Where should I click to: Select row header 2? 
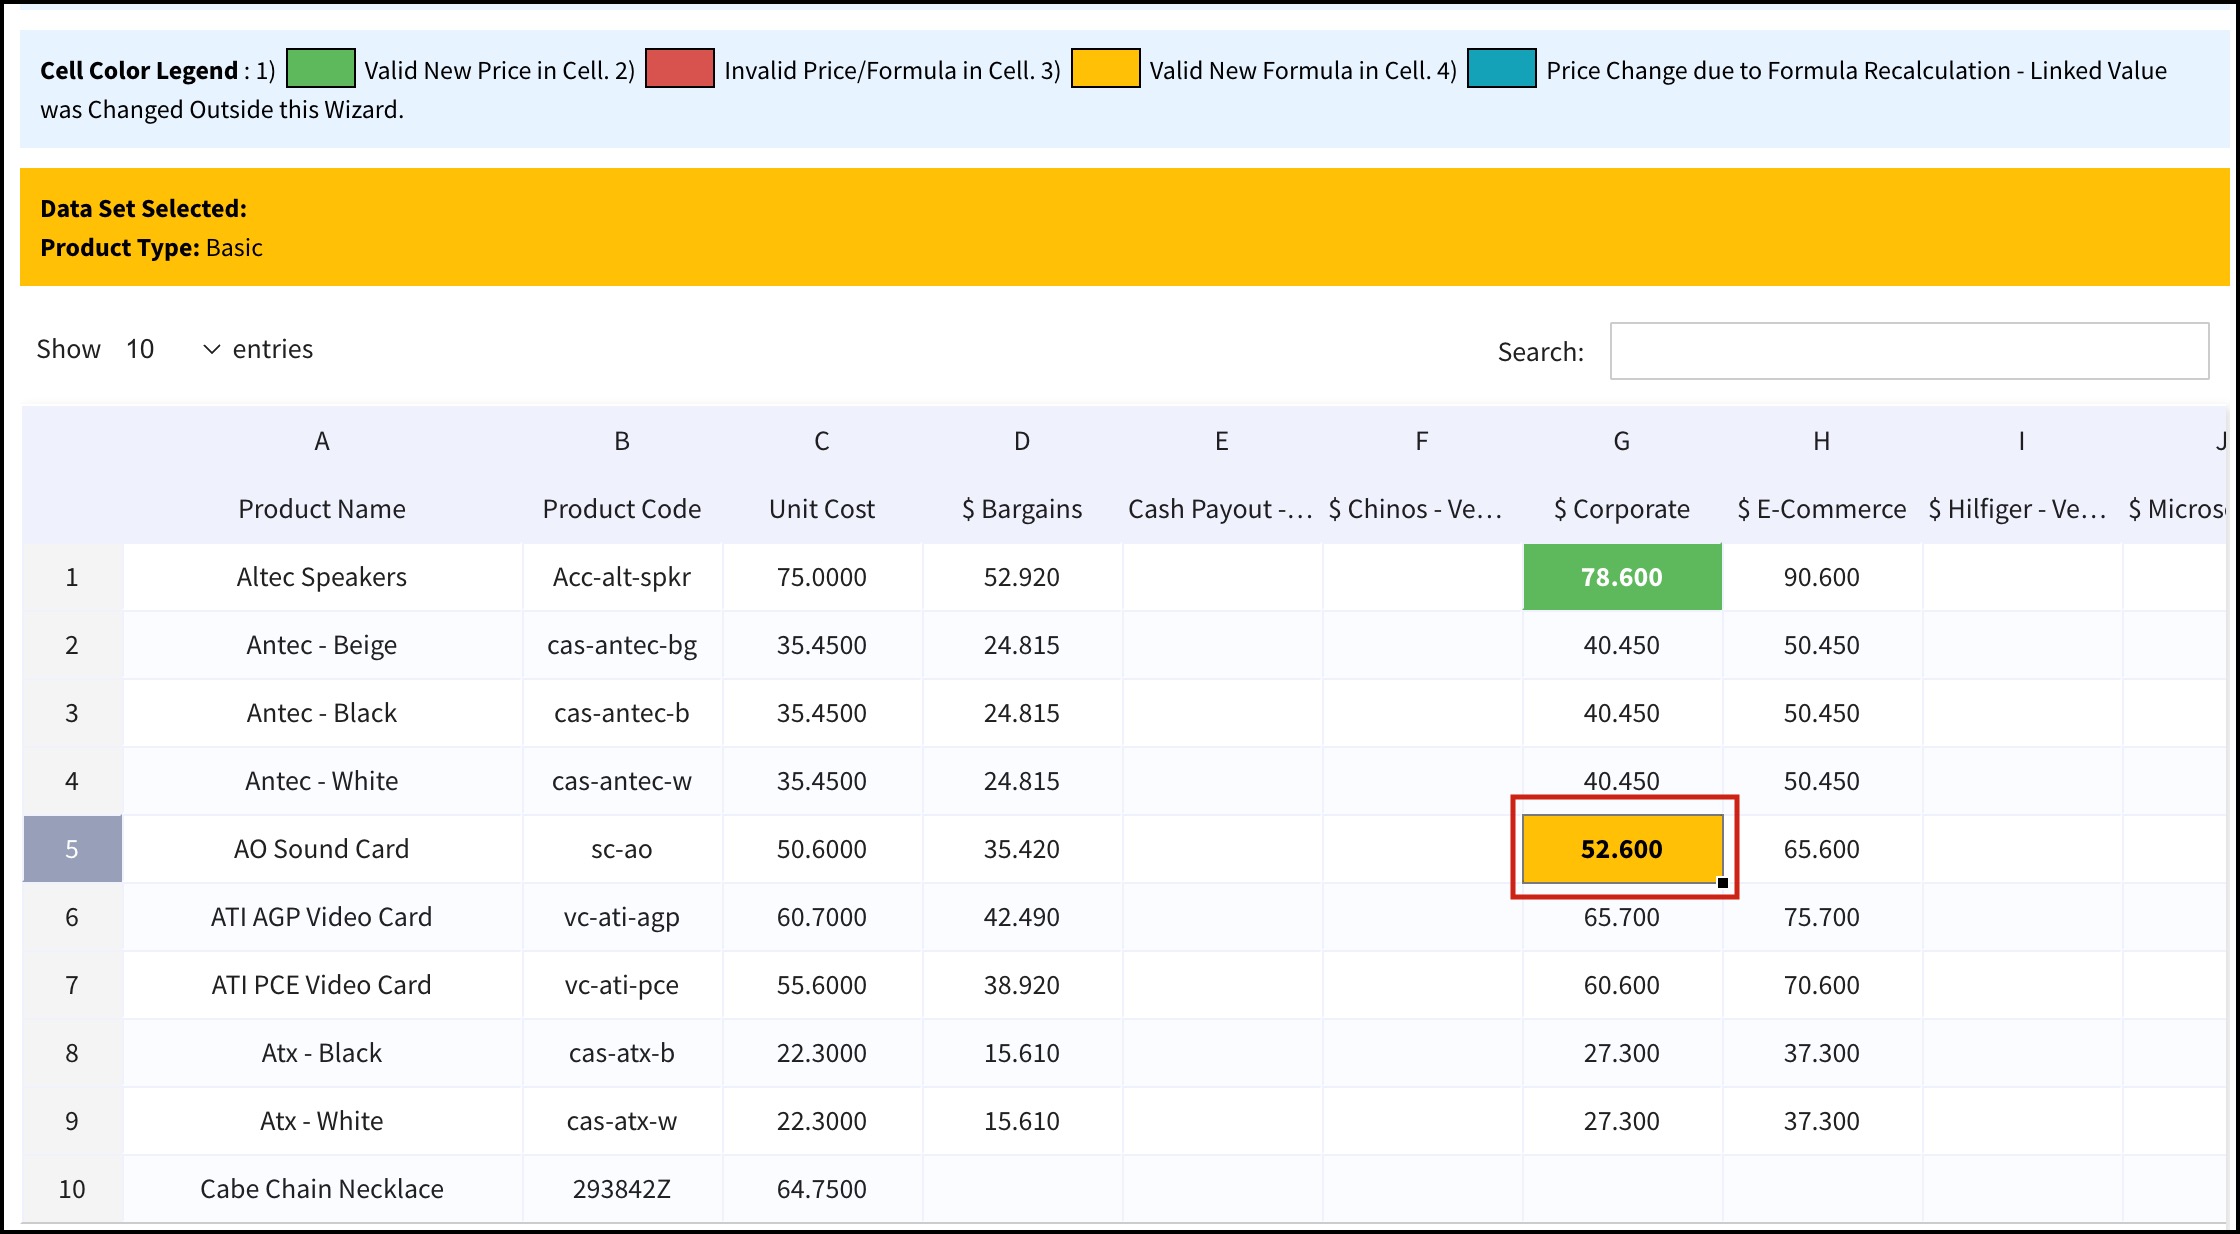pyautogui.click(x=72, y=645)
